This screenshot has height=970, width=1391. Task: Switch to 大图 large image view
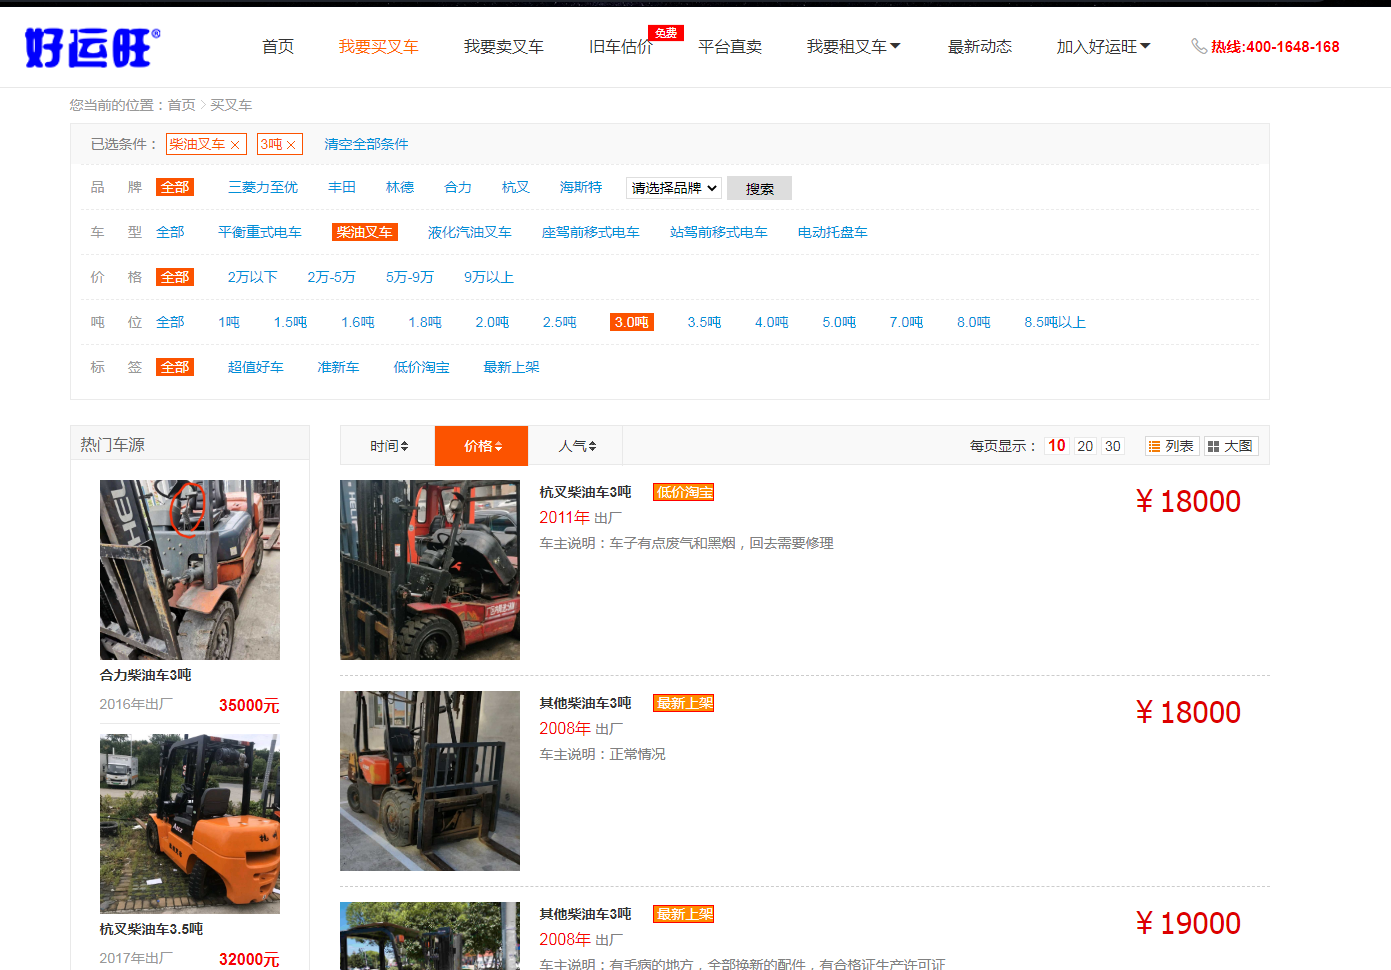pos(1230,446)
